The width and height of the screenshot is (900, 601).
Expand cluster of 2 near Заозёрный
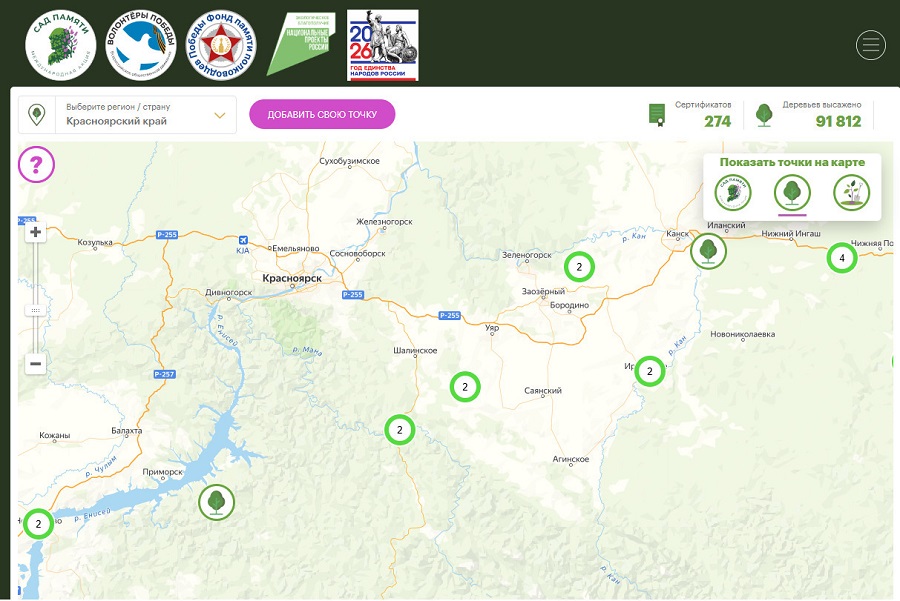click(x=579, y=267)
